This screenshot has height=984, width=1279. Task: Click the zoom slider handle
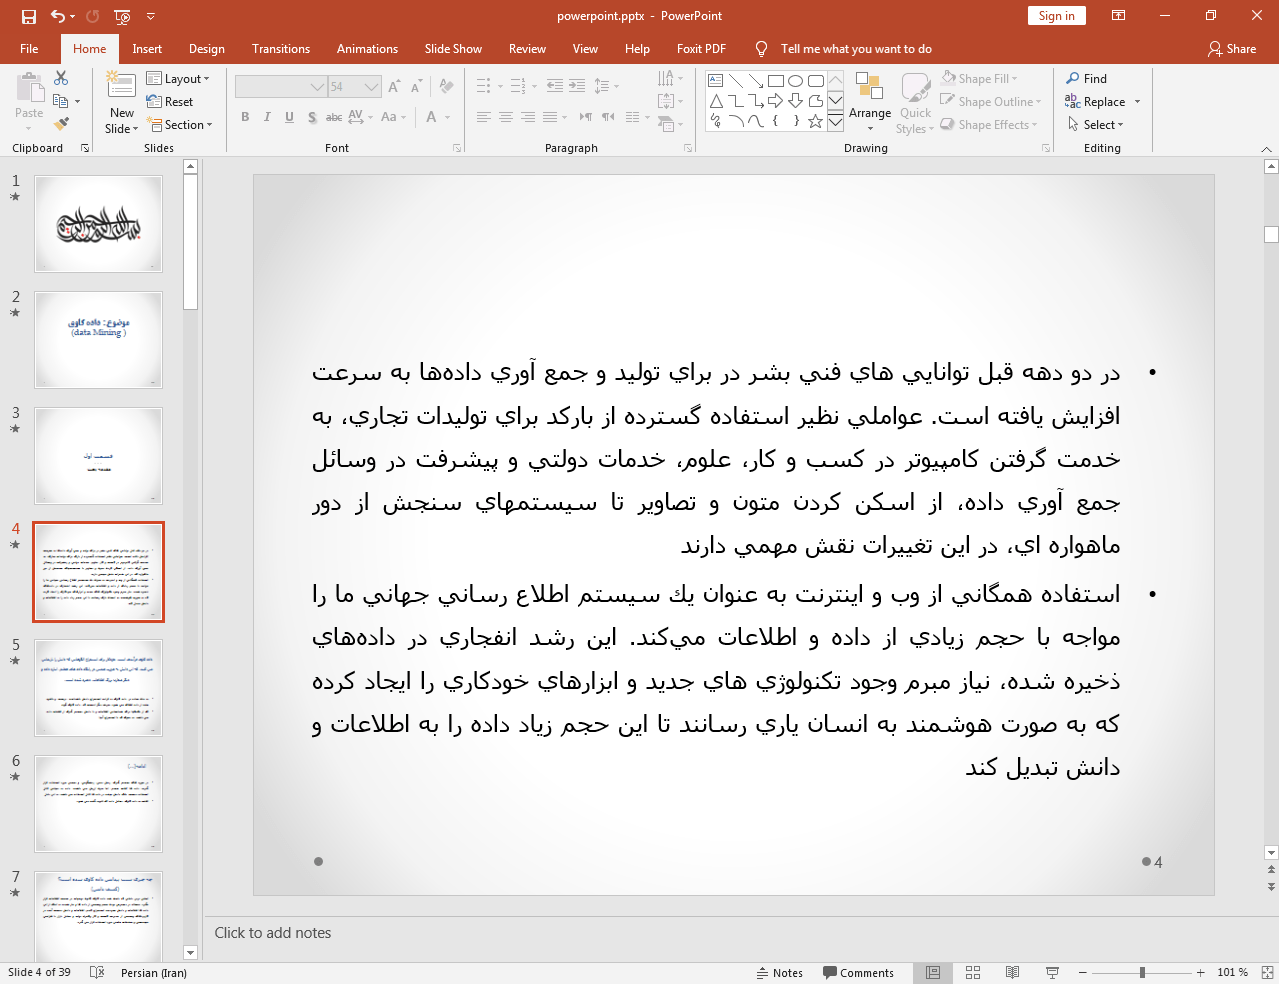1142,972
